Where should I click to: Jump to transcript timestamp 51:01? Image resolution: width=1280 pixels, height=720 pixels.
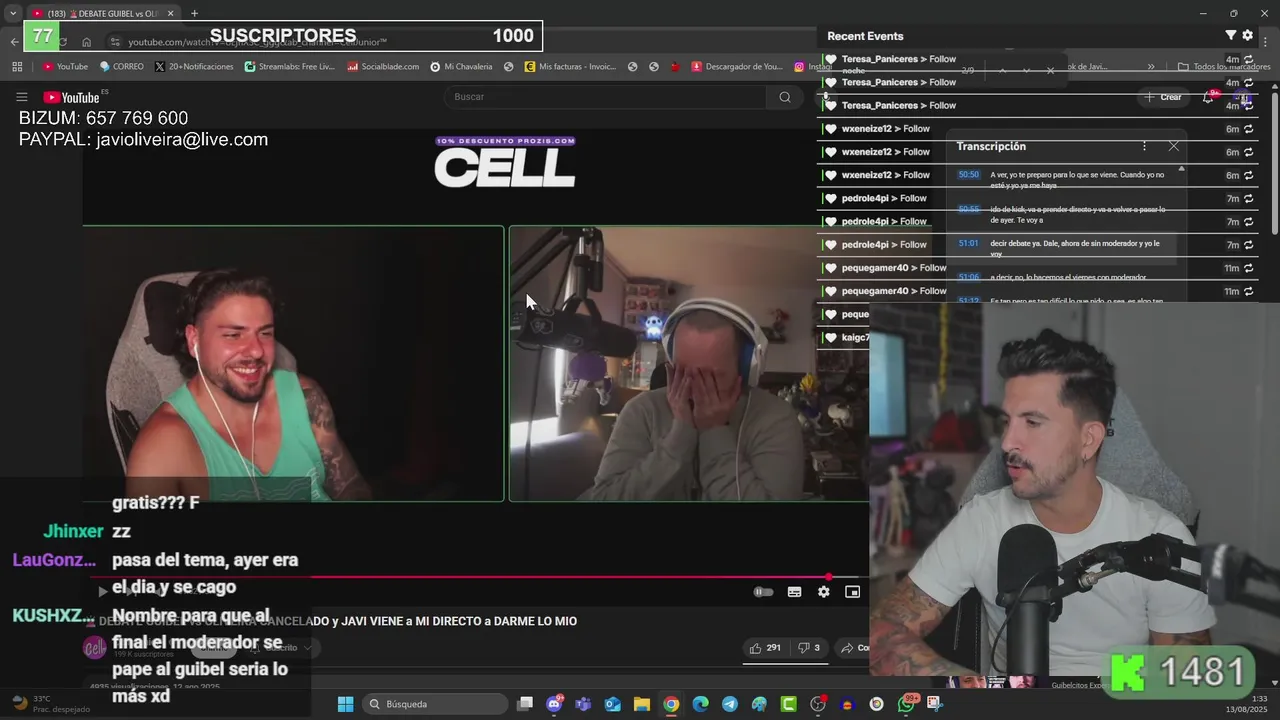click(x=968, y=243)
